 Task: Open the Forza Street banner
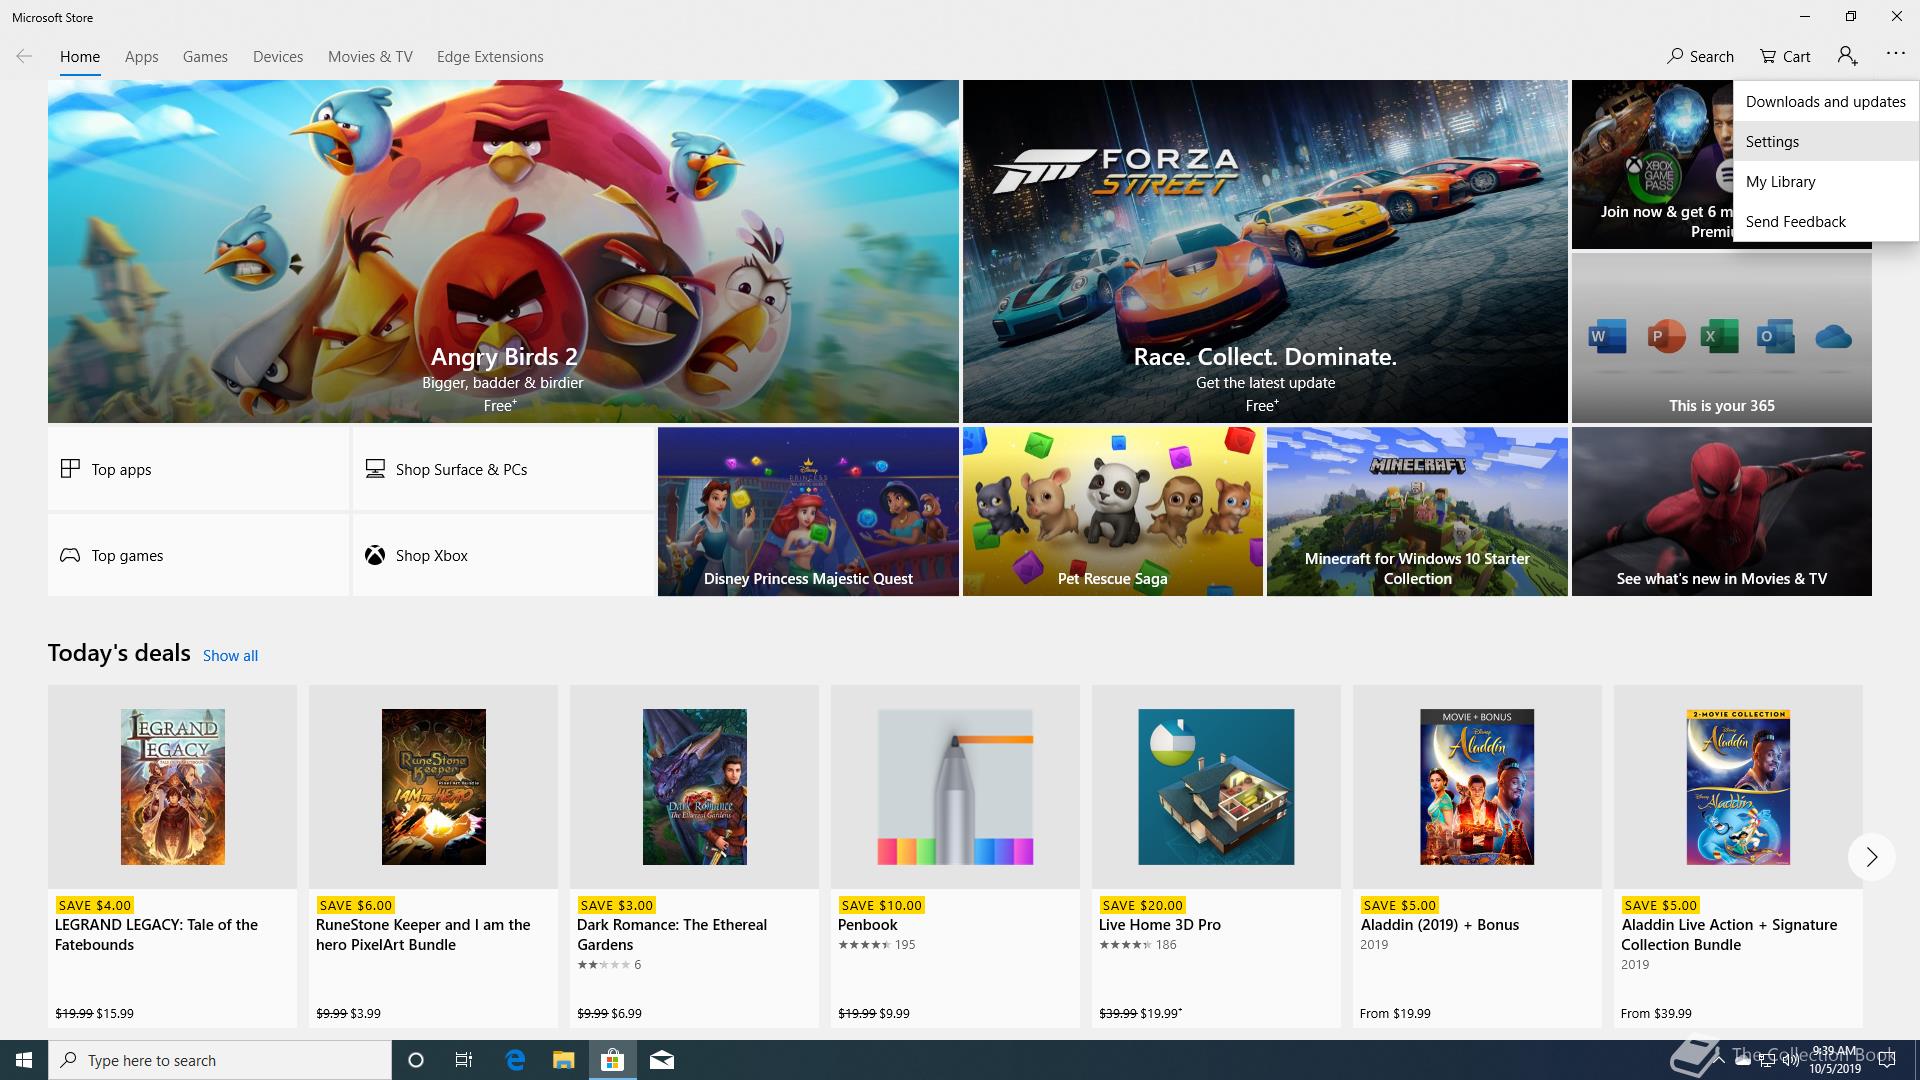pos(1265,251)
